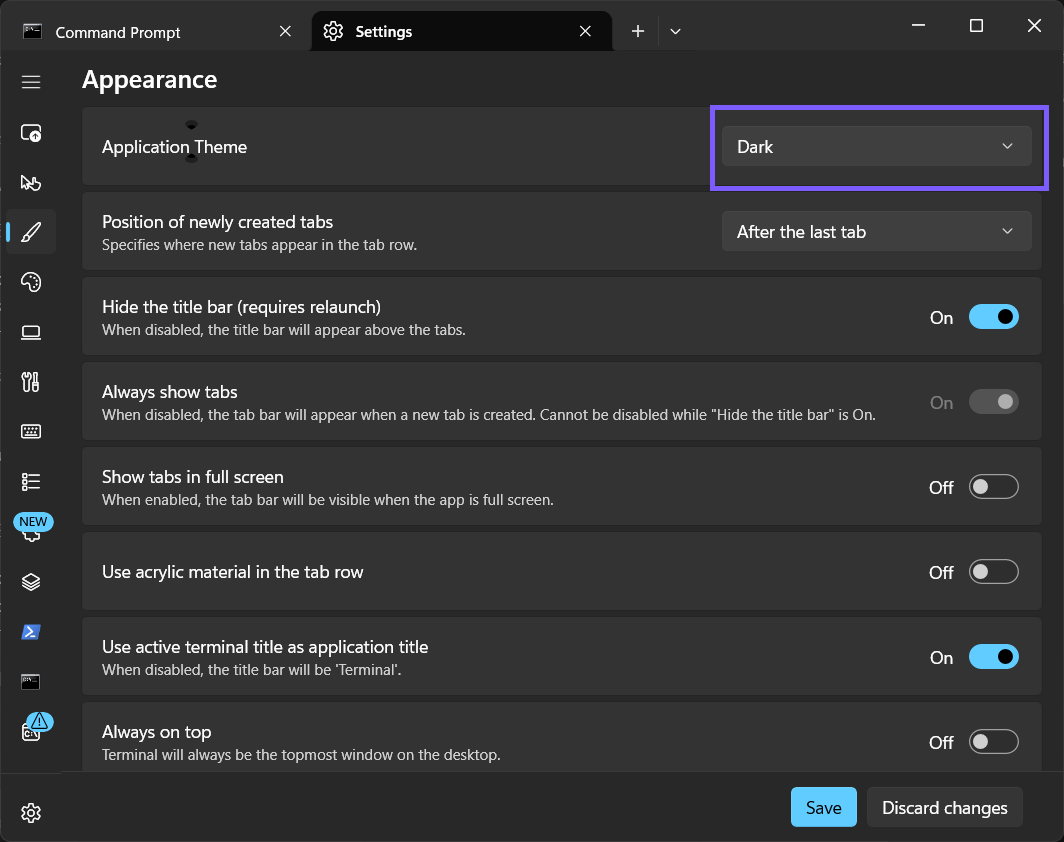Open Rendering settings laptop icon
Image resolution: width=1064 pixels, height=842 pixels.
point(31,332)
